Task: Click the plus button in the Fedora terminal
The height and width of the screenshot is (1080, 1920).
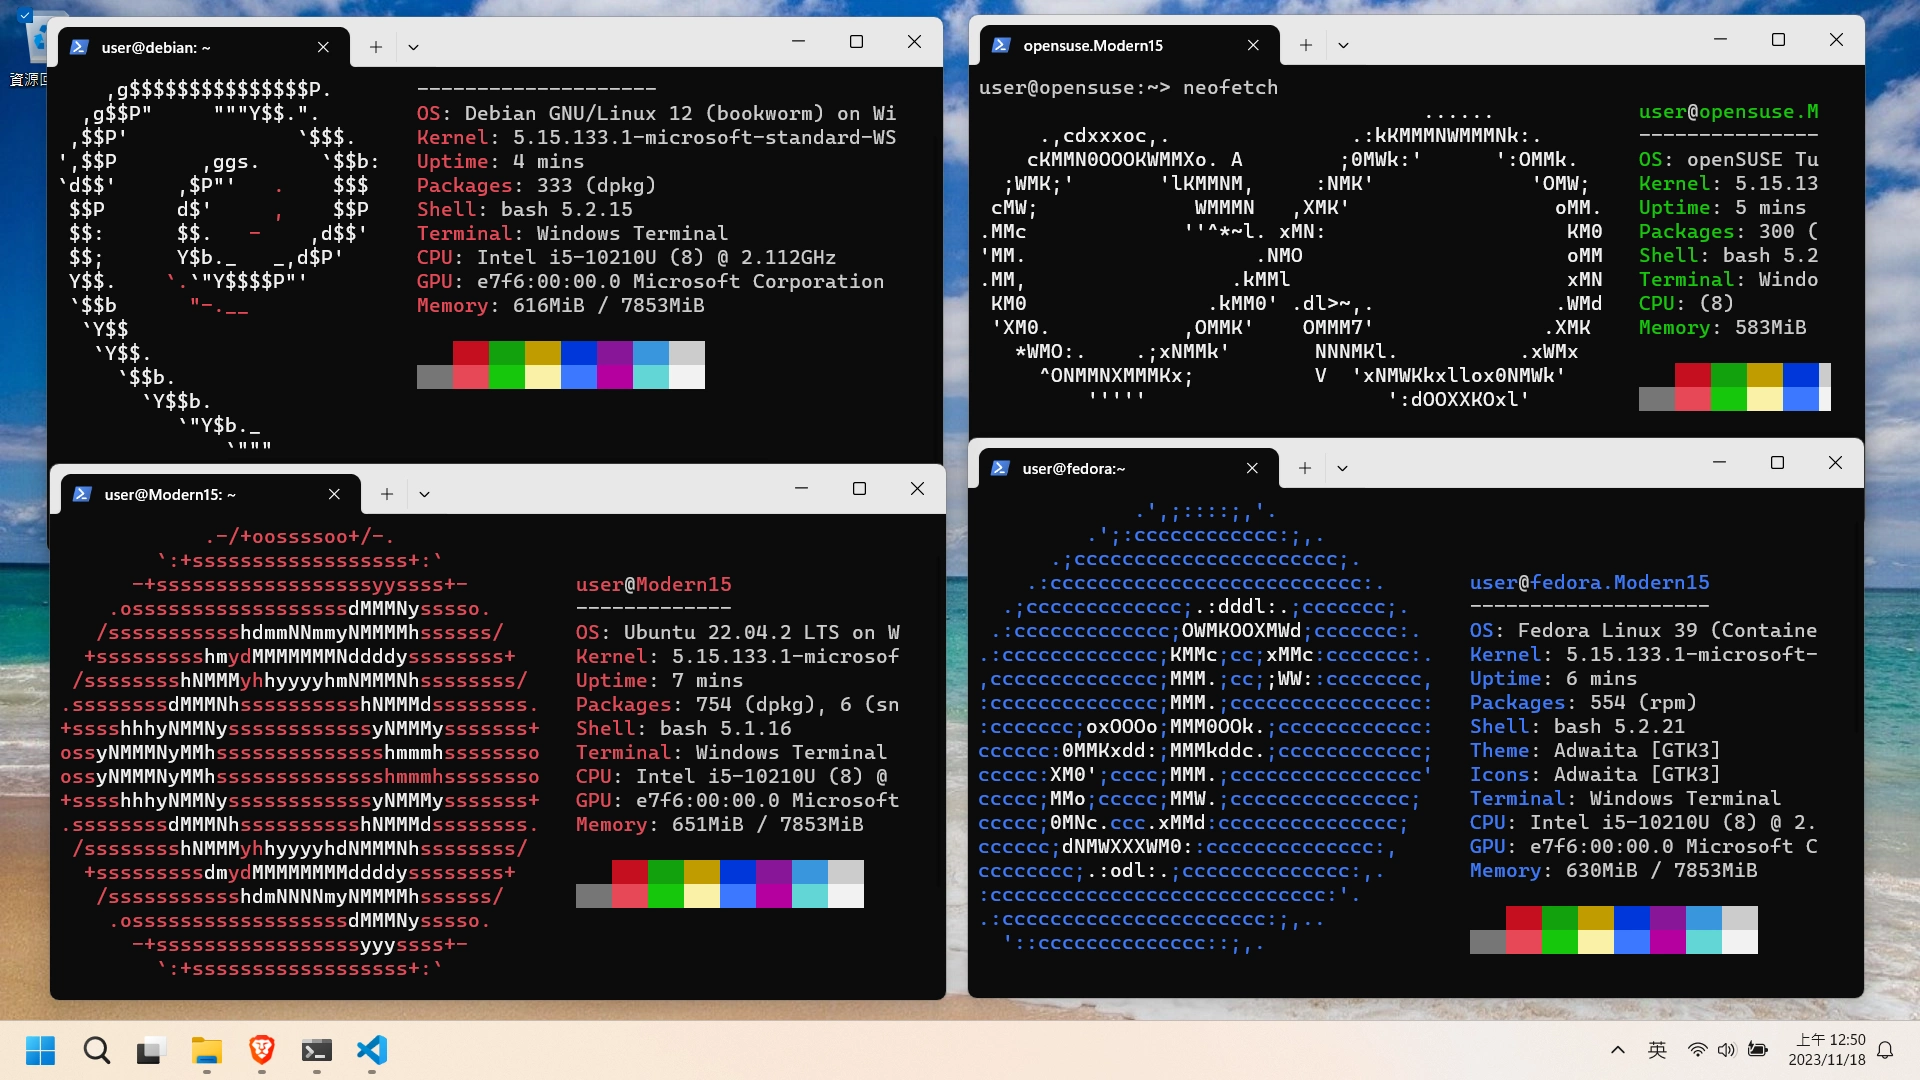Action: click(1304, 467)
